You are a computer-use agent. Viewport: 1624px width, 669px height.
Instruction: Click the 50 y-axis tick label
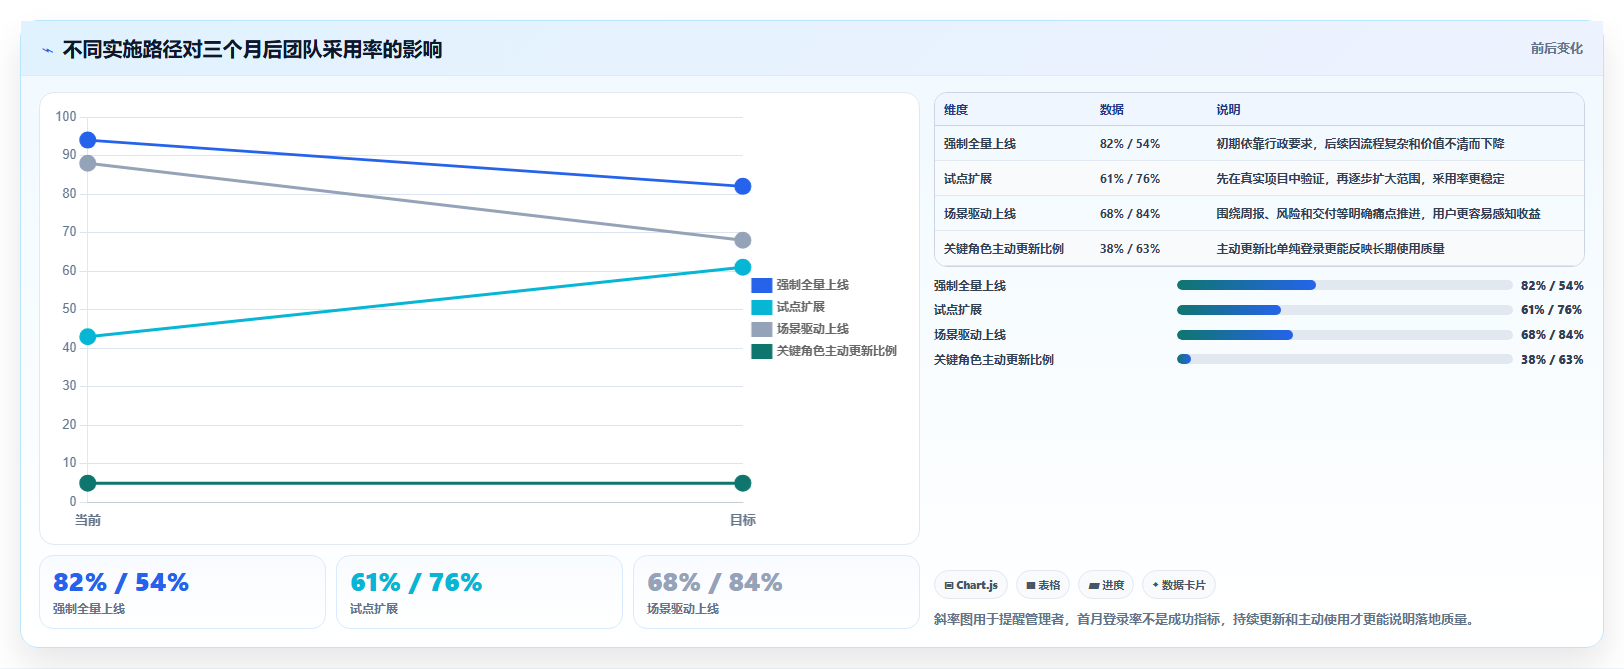click(x=69, y=309)
